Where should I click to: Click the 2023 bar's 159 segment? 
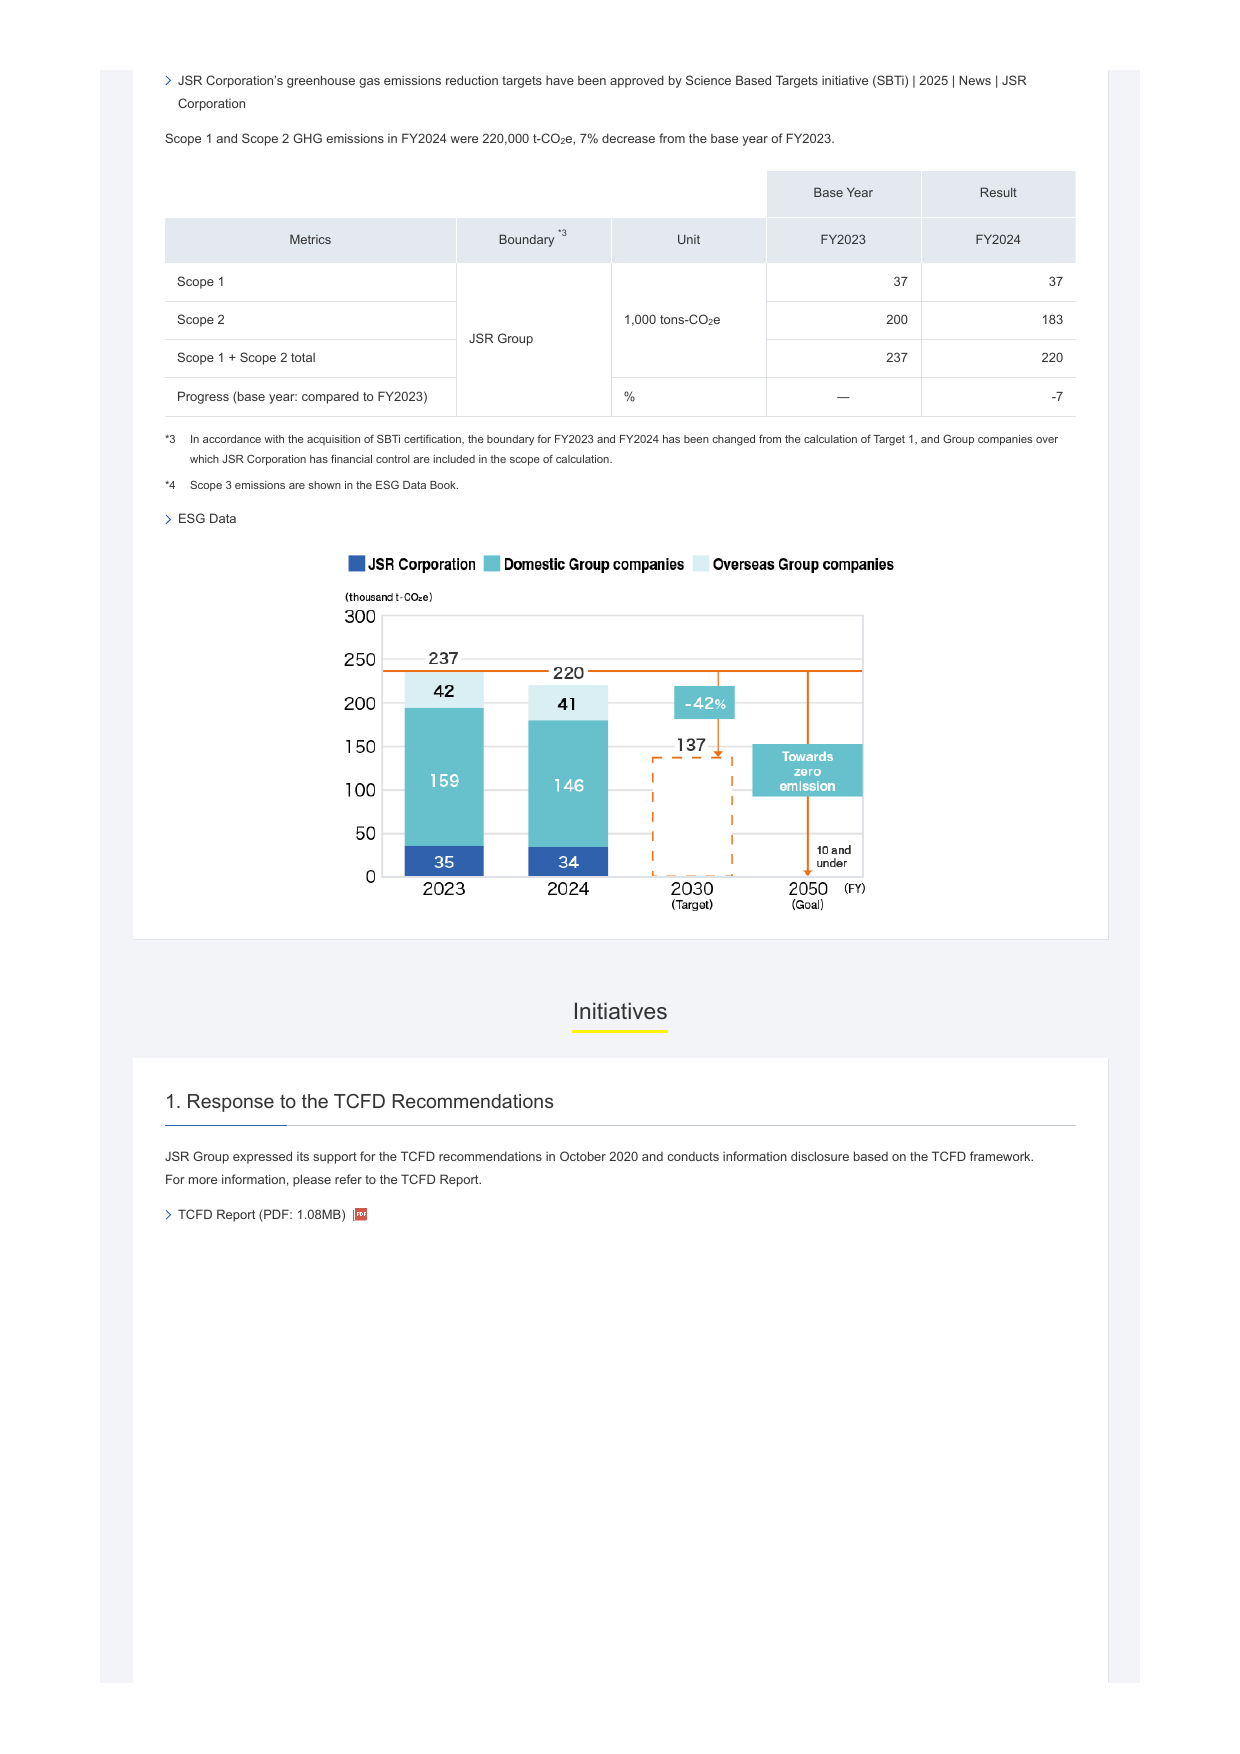tap(444, 777)
